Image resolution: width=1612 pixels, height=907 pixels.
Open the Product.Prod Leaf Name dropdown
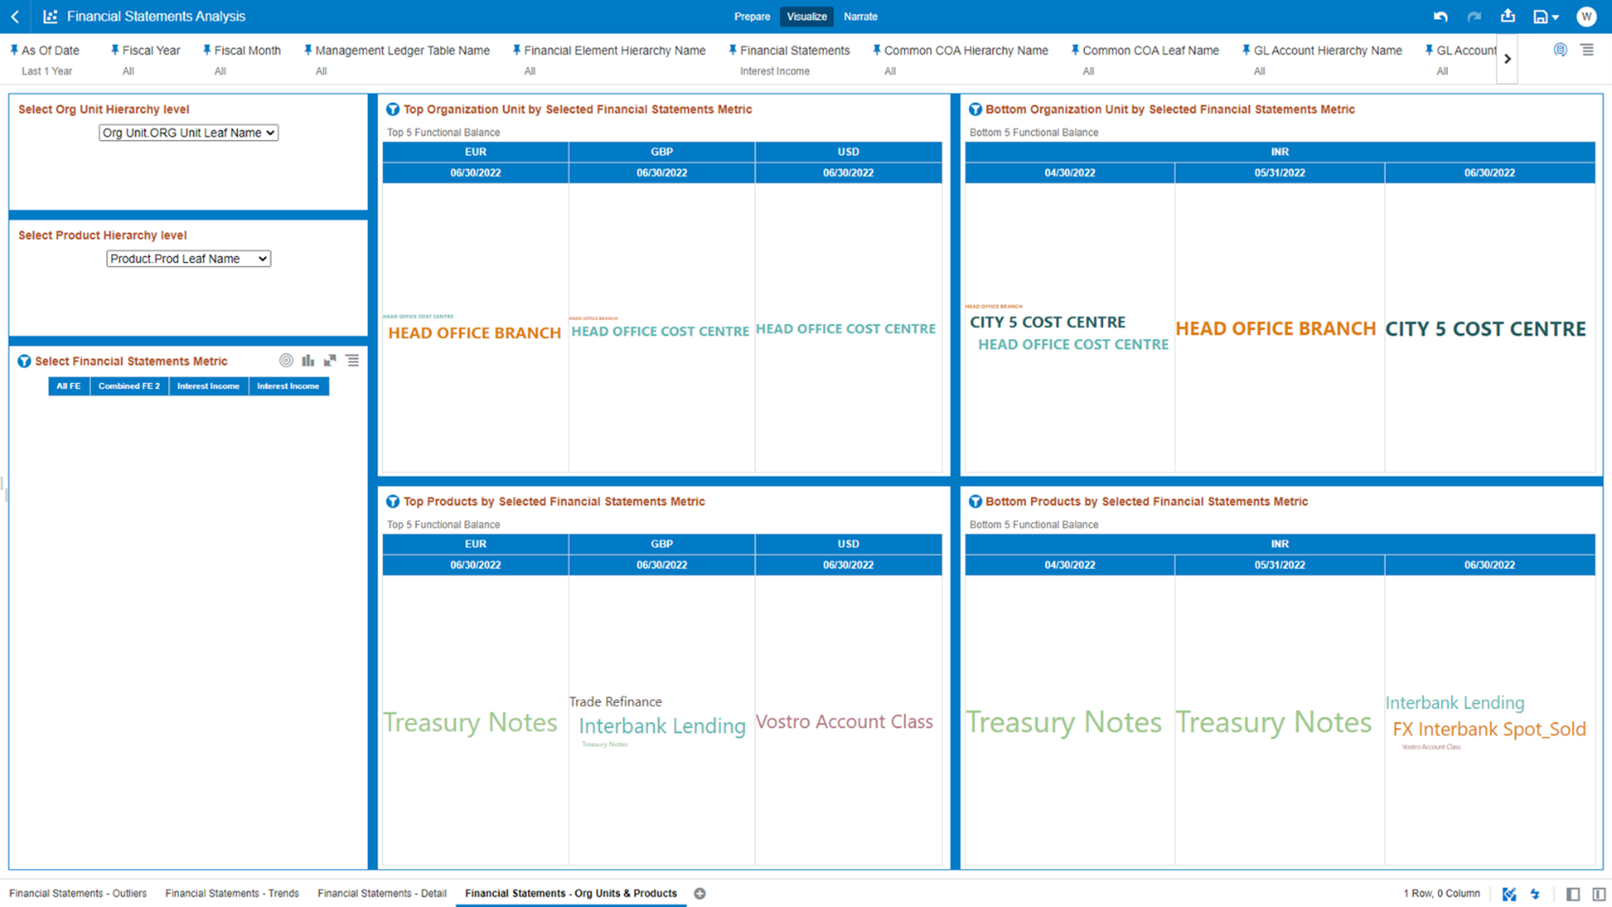188,258
